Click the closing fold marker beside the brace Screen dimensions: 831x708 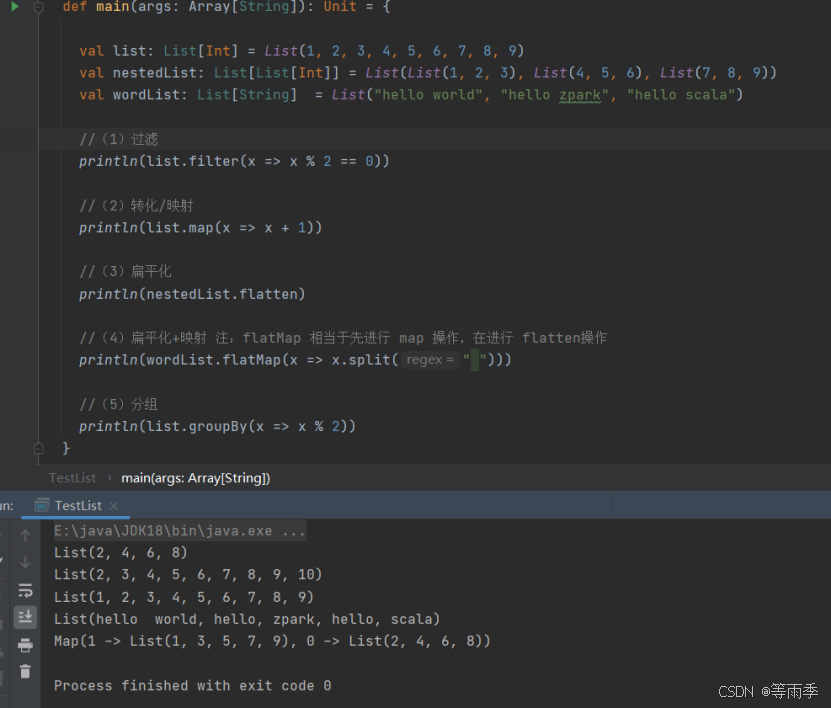click(x=38, y=448)
